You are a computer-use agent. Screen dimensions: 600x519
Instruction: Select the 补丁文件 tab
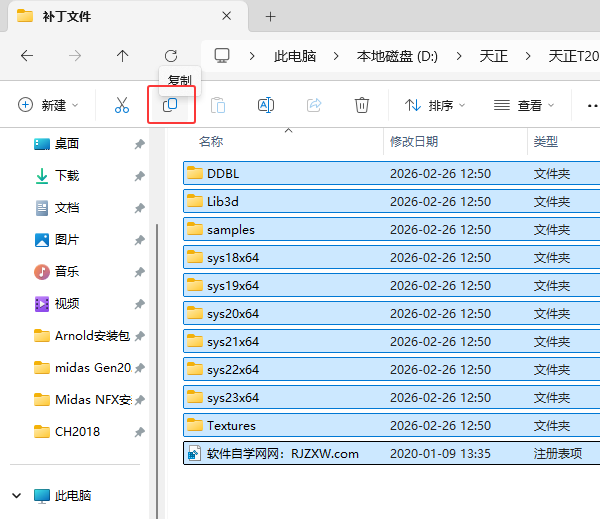pyautogui.click(x=128, y=16)
